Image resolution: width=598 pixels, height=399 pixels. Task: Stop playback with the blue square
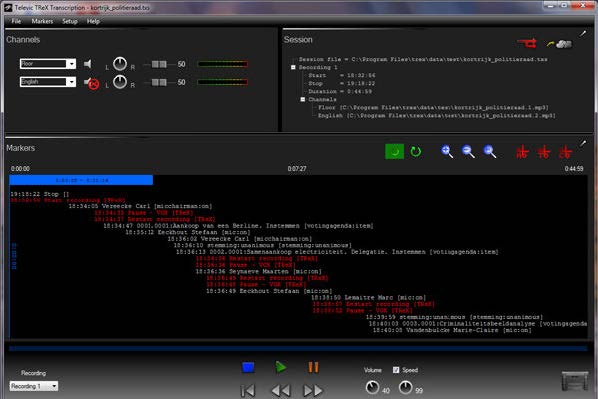pos(248,367)
